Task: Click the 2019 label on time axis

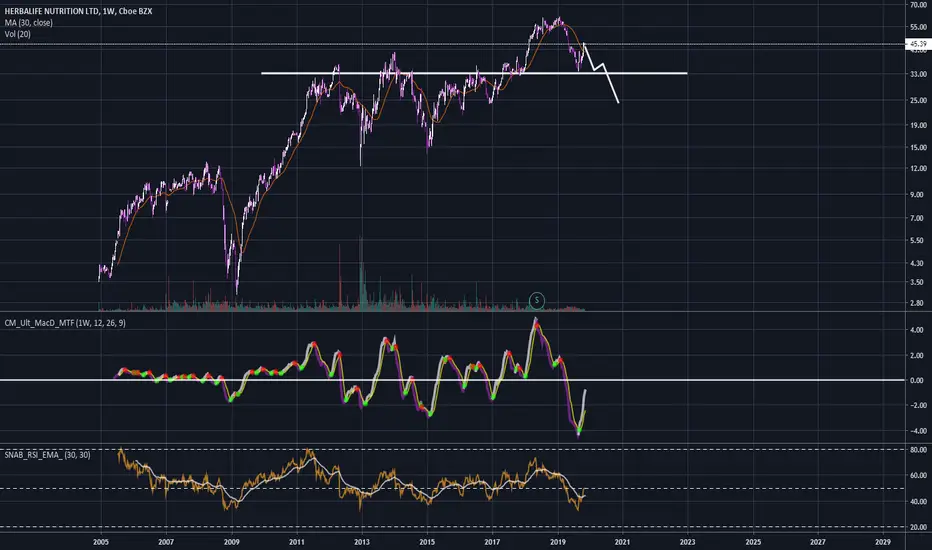Action: pyautogui.click(x=558, y=542)
